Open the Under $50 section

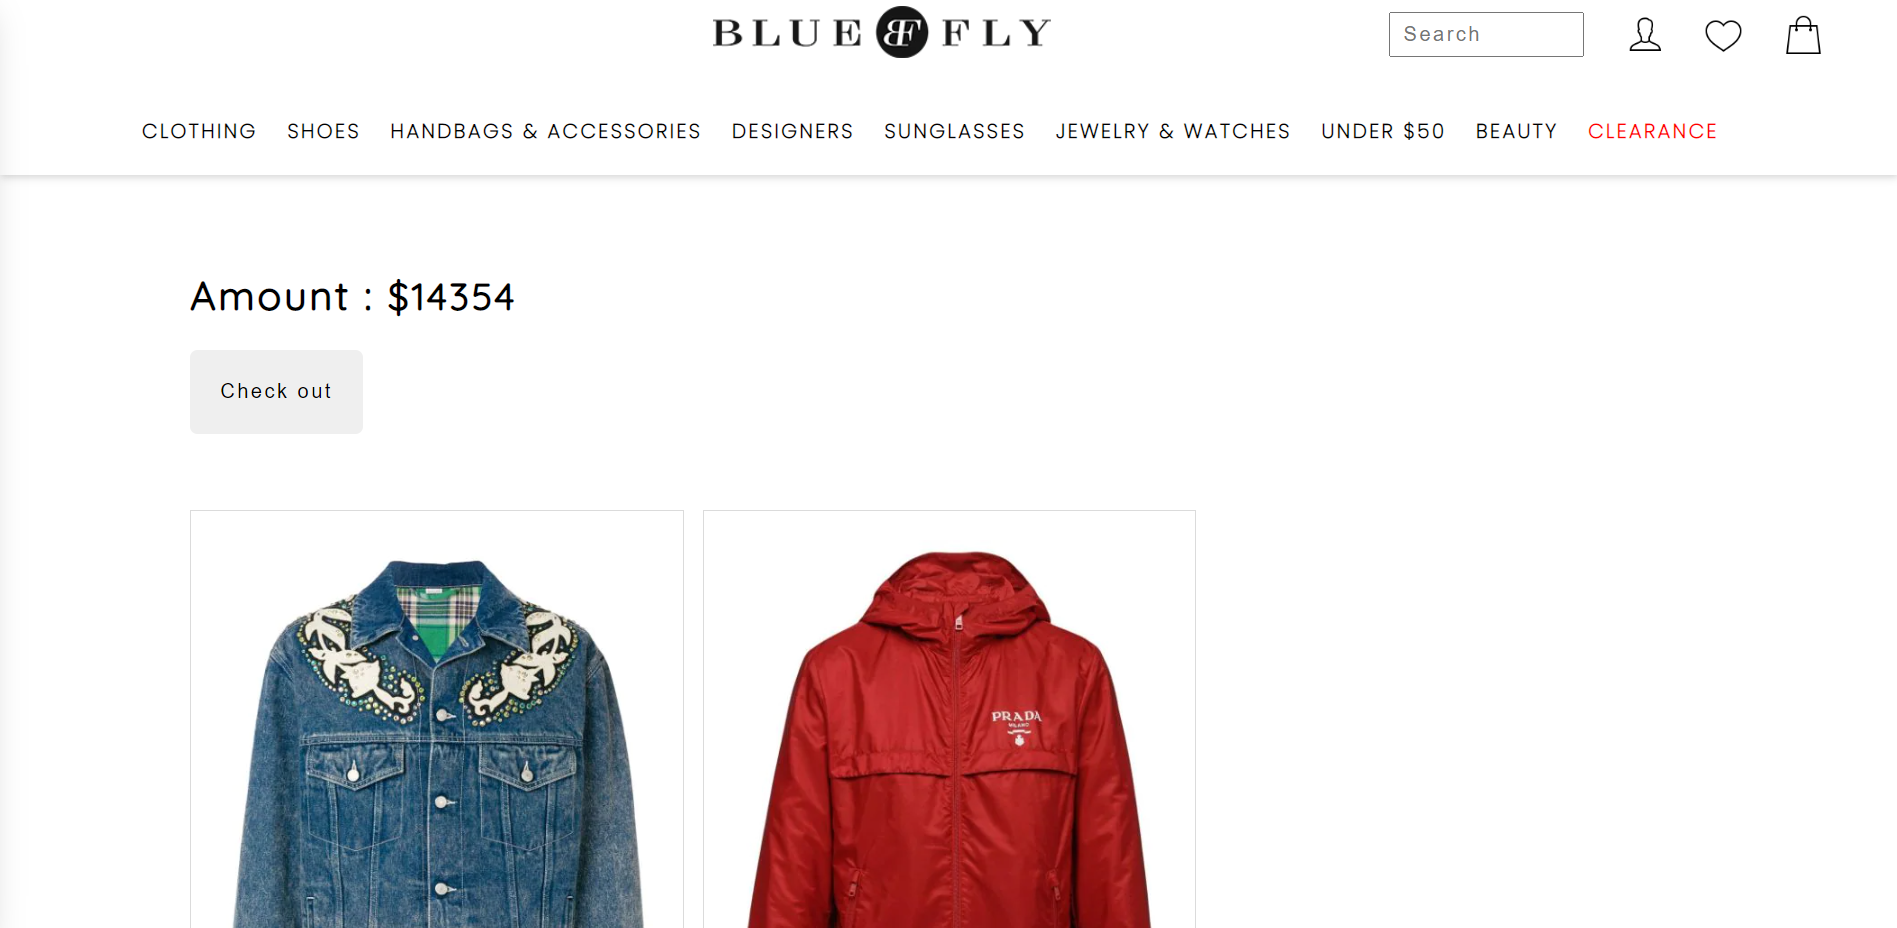pos(1383,131)
